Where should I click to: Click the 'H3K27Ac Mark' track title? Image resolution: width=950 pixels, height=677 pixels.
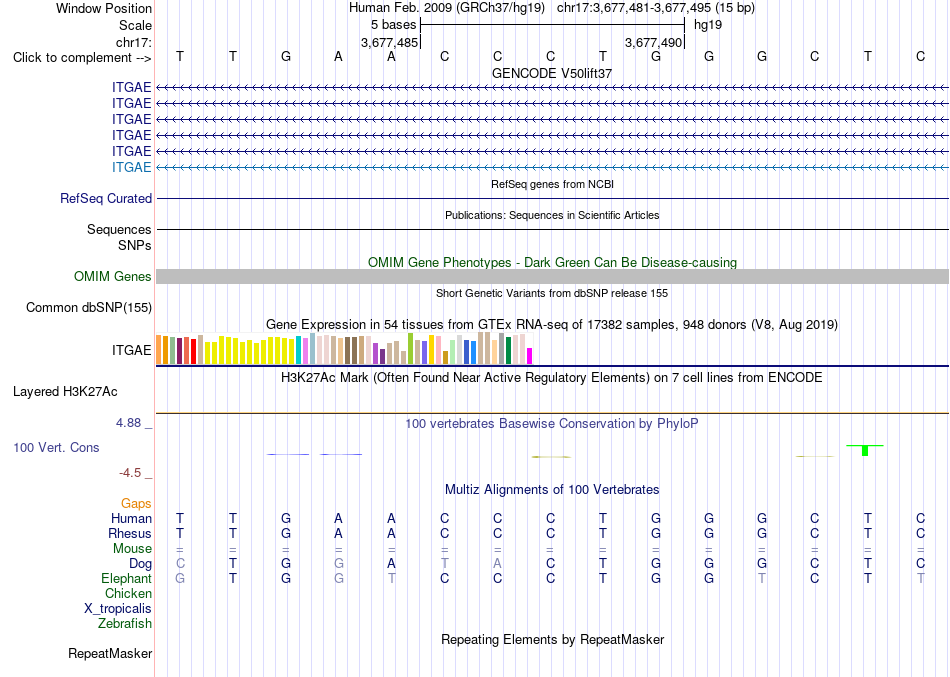coord(552,378)
